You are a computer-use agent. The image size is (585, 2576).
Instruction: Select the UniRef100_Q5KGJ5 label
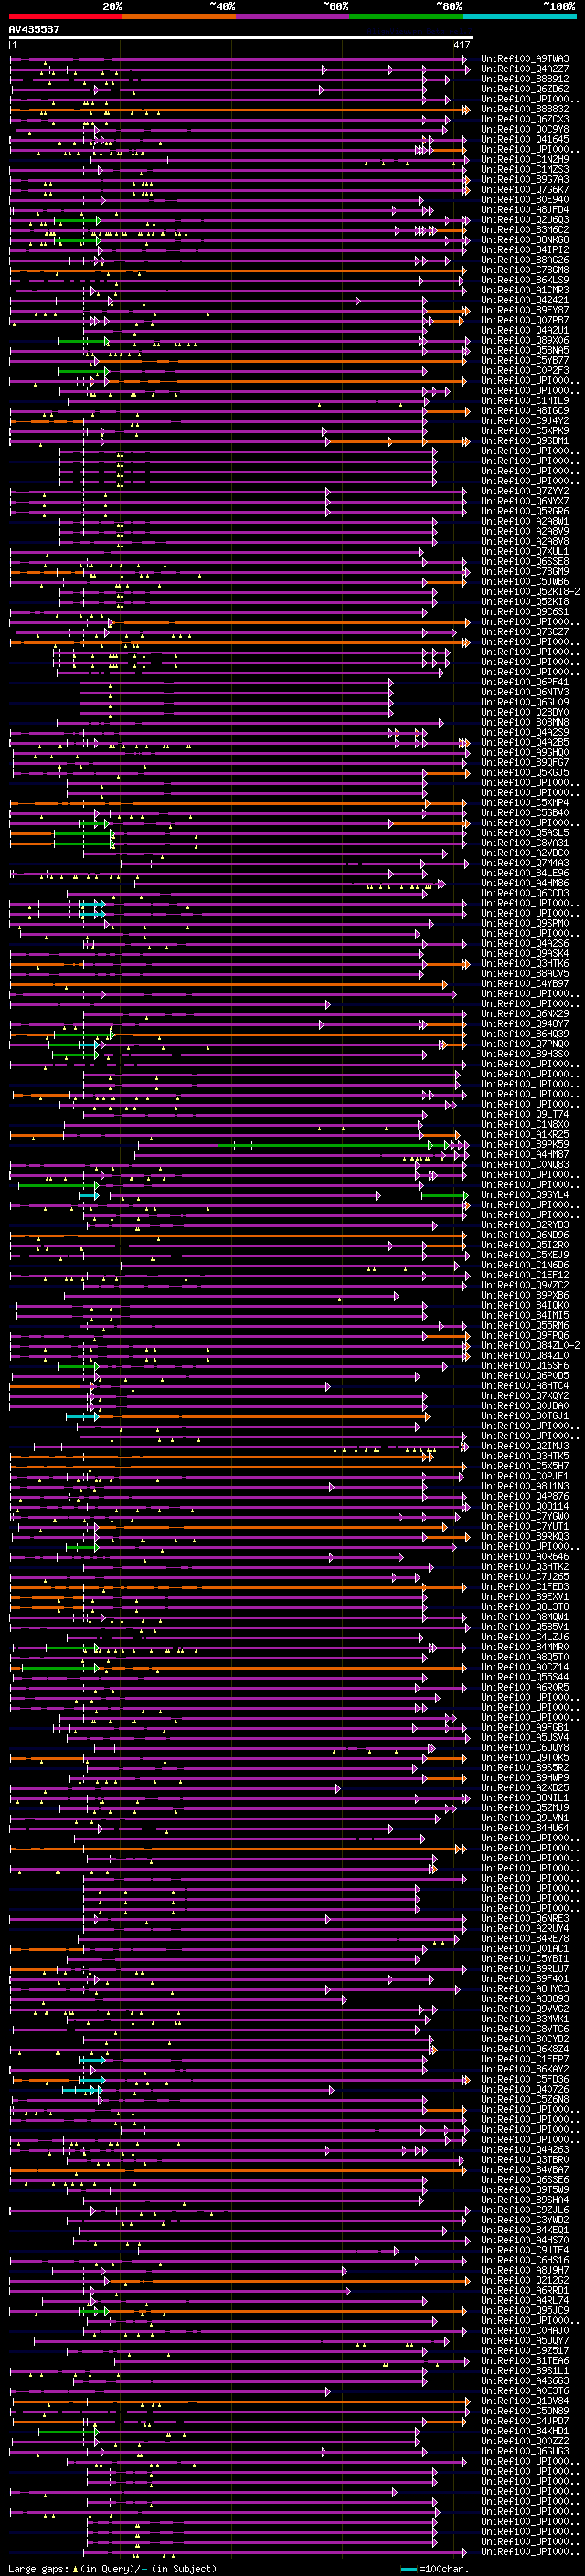(525, 773)
